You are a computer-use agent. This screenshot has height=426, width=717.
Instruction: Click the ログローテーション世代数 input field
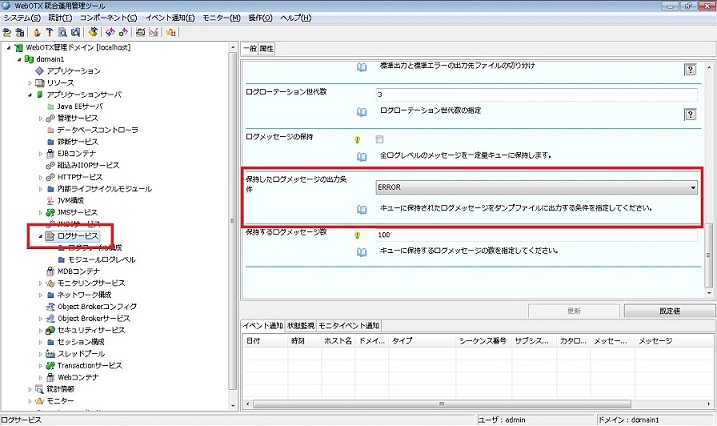(x=536, y=95)
